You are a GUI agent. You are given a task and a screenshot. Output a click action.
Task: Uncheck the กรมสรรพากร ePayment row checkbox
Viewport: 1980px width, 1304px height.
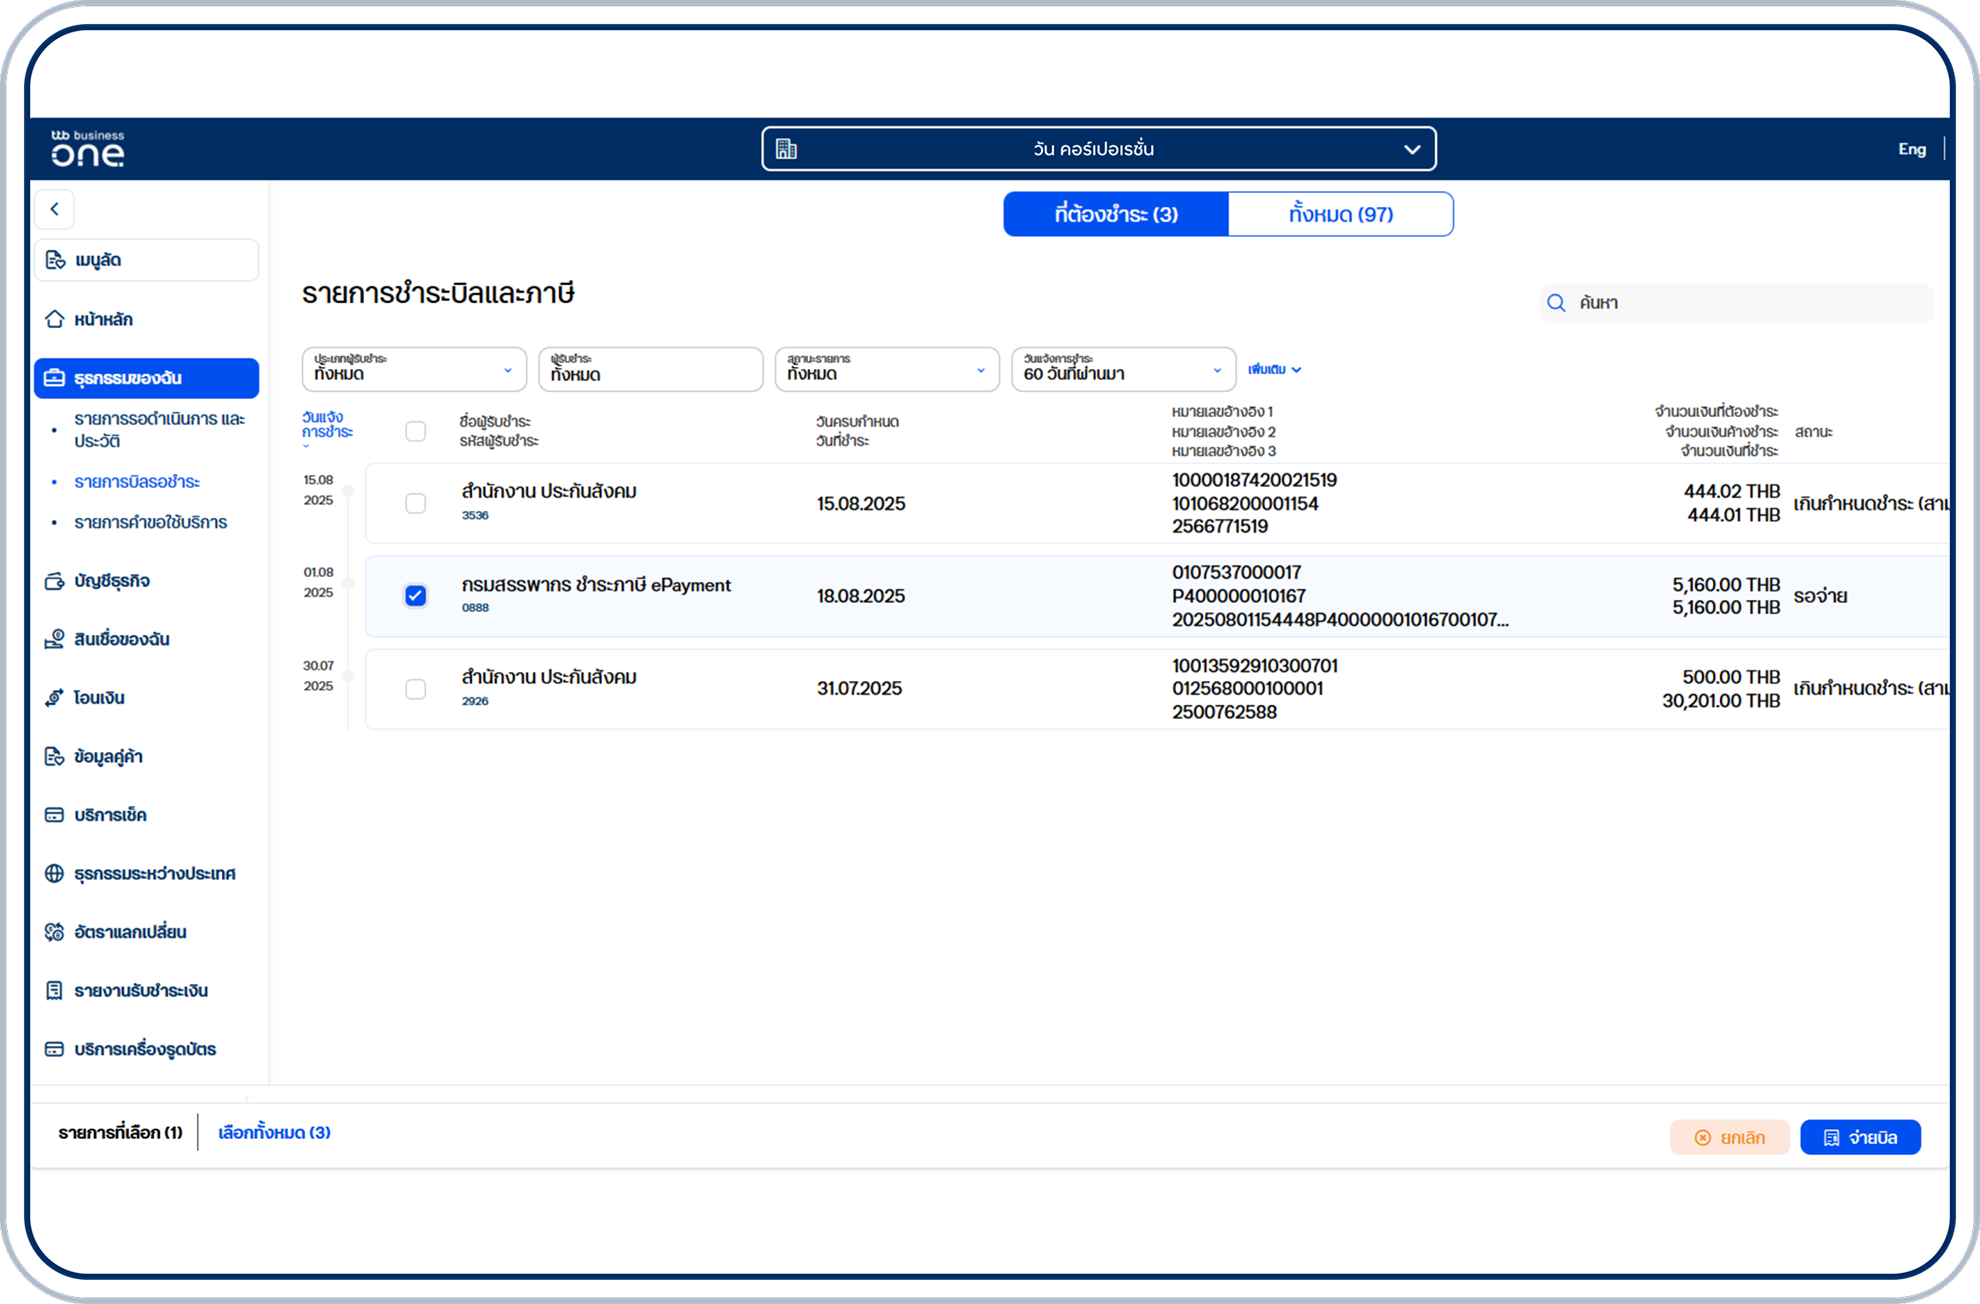(415, 596)
